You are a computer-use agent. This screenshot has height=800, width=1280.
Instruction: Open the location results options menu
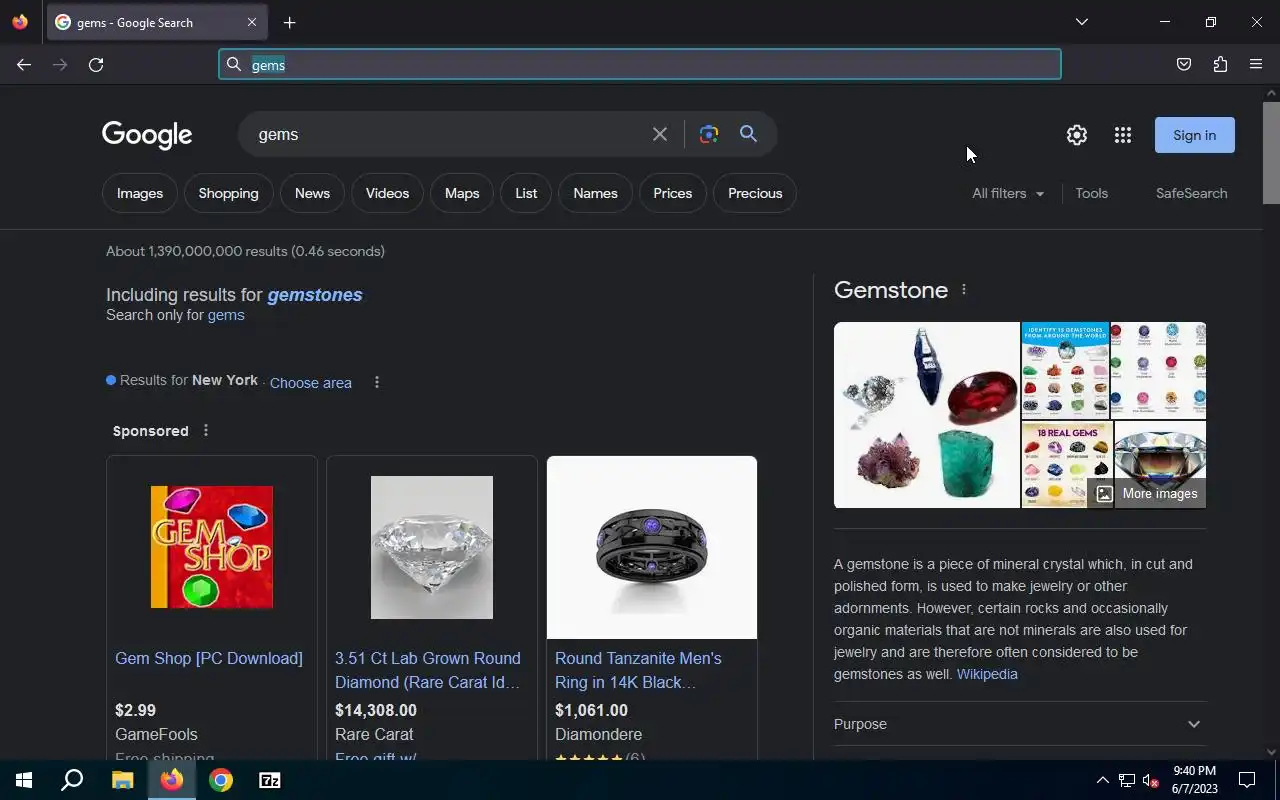377,382
